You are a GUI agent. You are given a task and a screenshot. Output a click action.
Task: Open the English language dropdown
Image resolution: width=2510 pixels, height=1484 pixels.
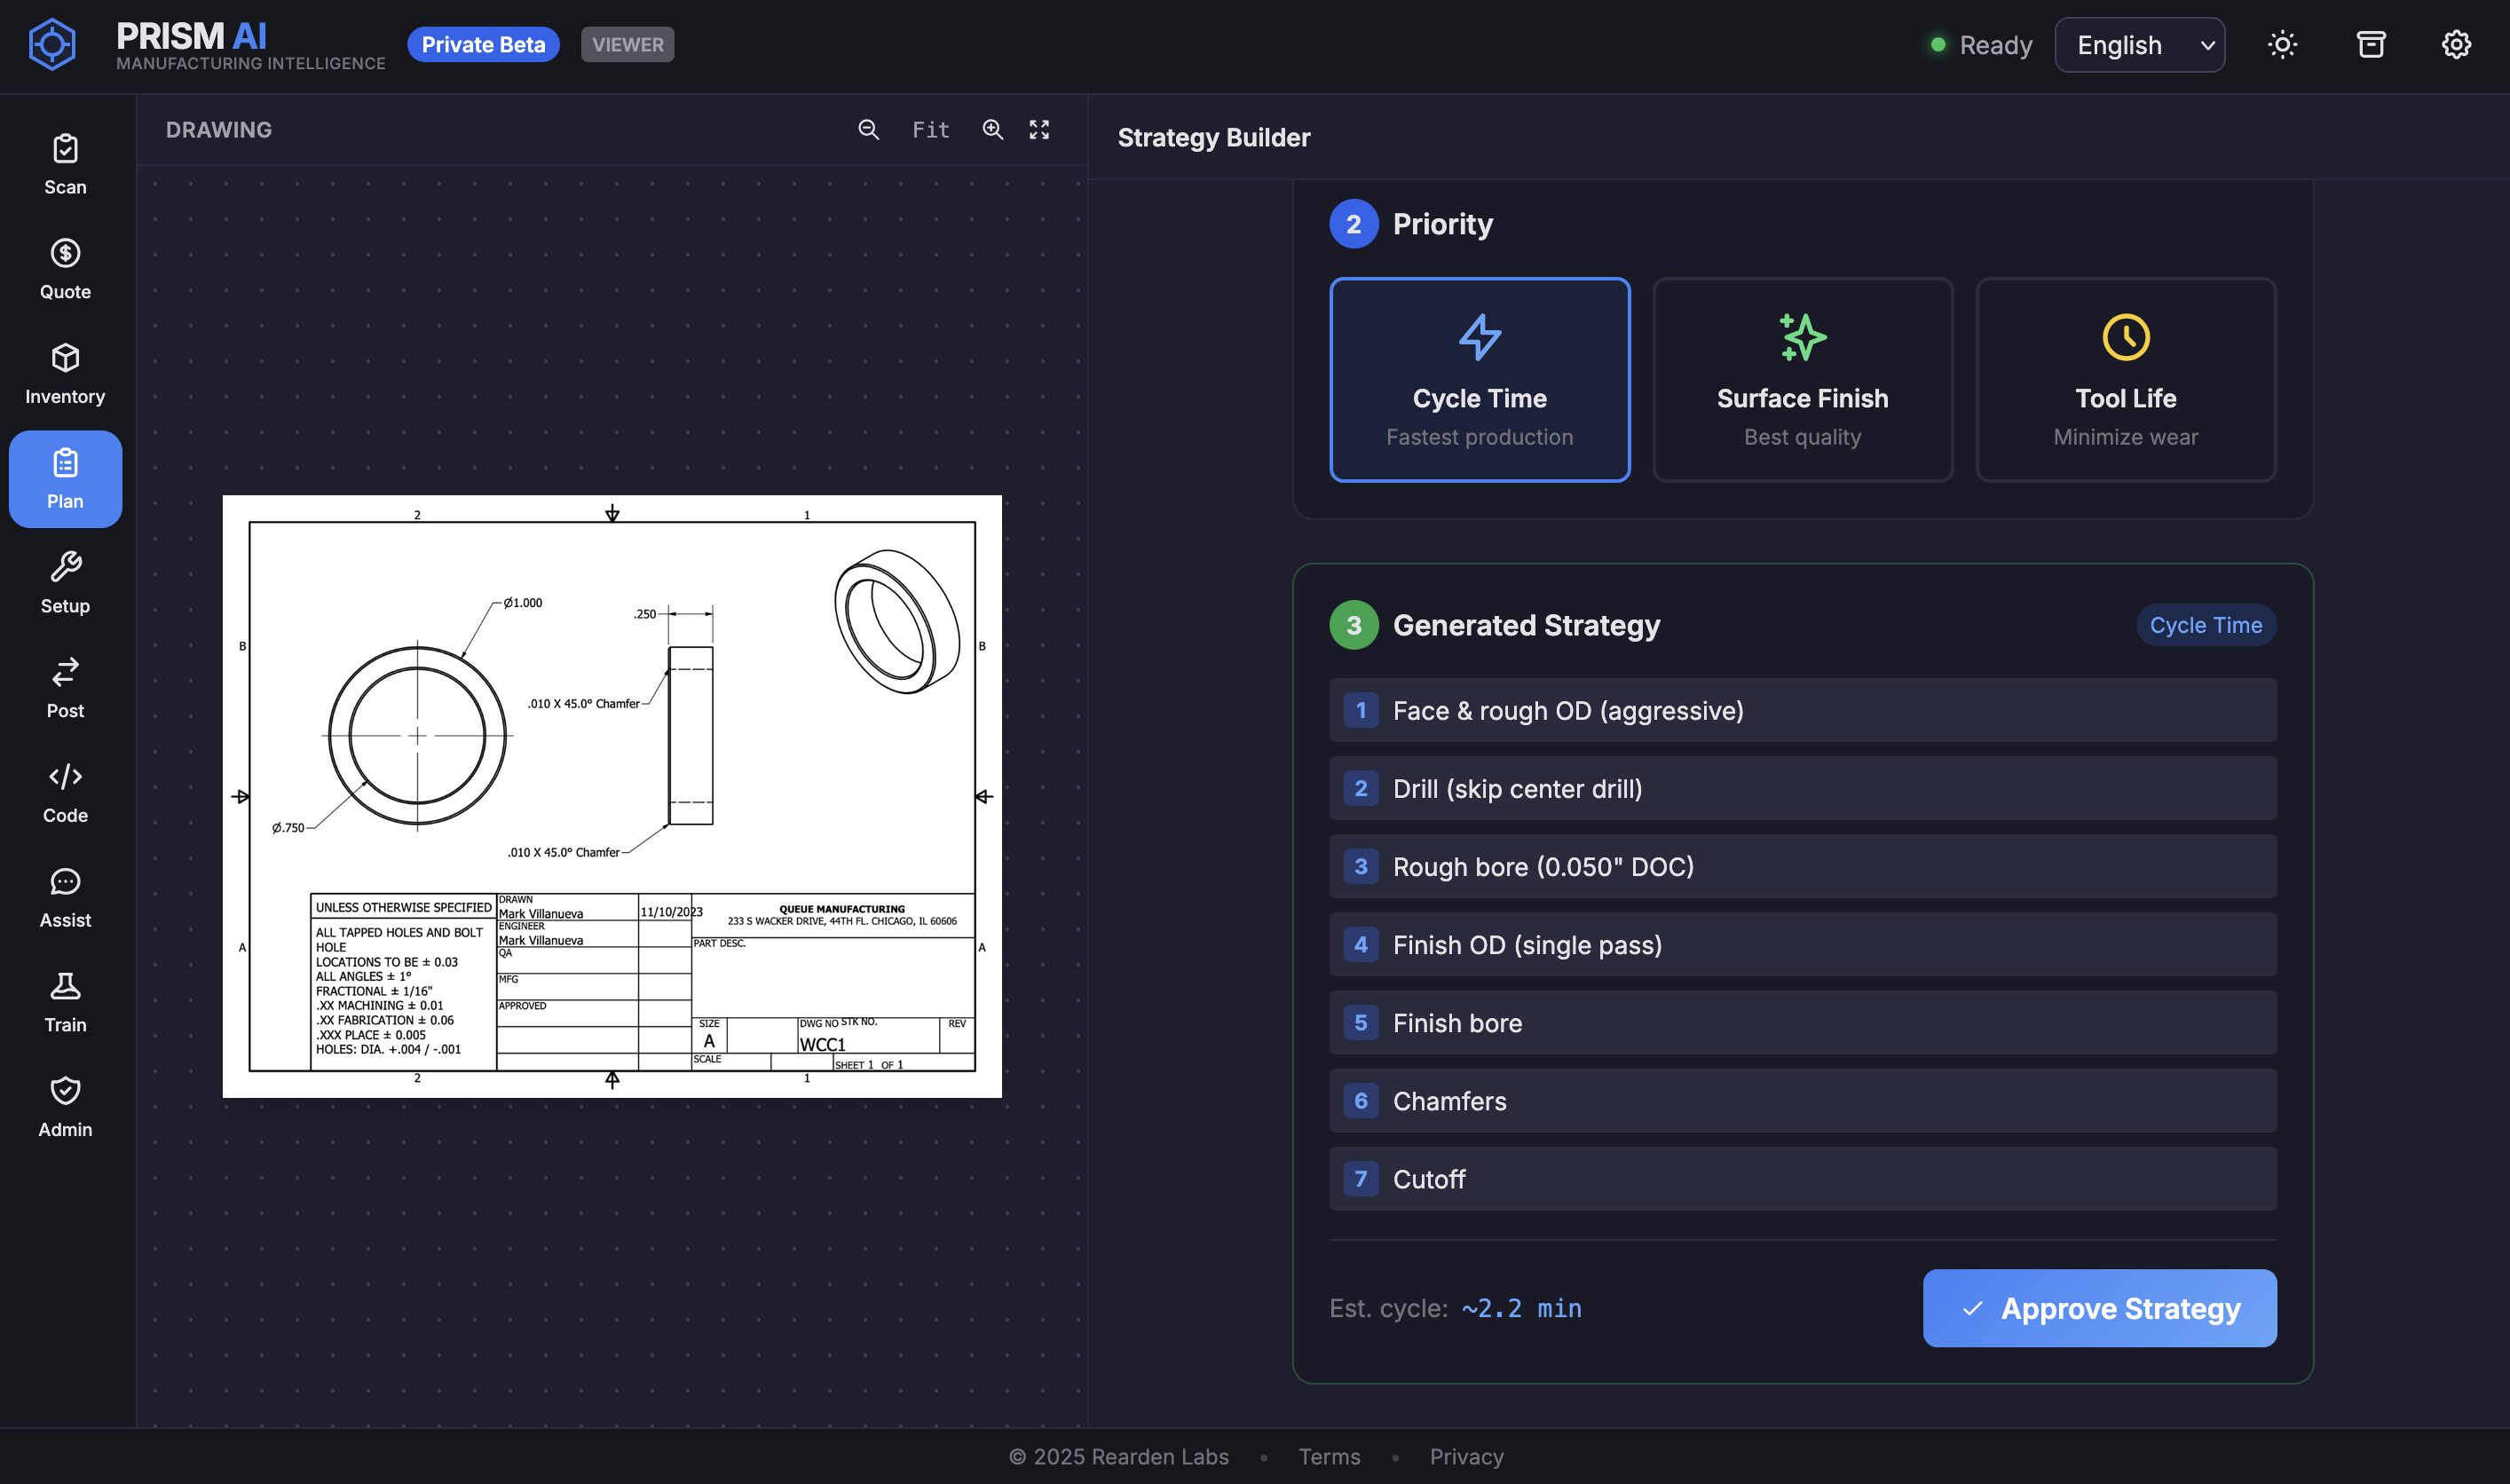2139,45
